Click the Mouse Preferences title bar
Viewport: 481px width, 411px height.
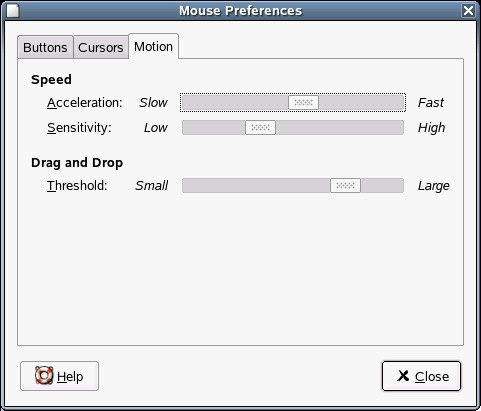point(240,11)
